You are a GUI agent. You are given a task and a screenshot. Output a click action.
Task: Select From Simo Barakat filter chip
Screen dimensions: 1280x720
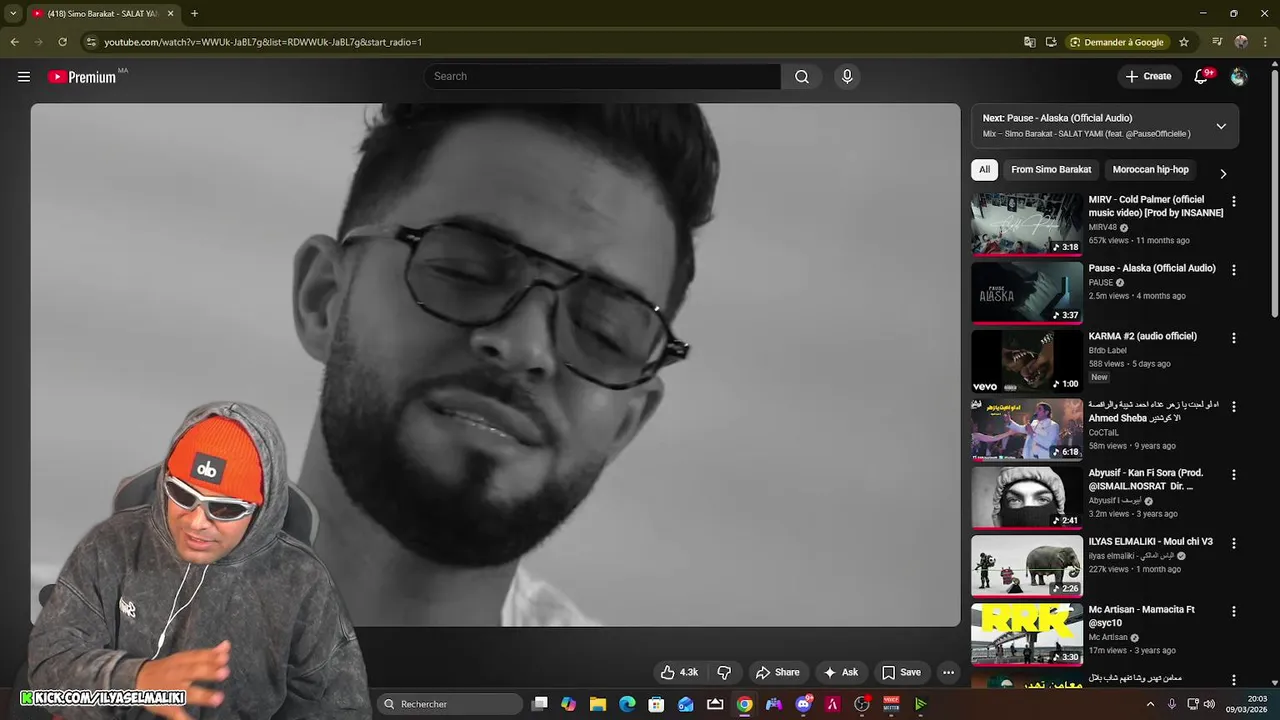[1051, 170]
